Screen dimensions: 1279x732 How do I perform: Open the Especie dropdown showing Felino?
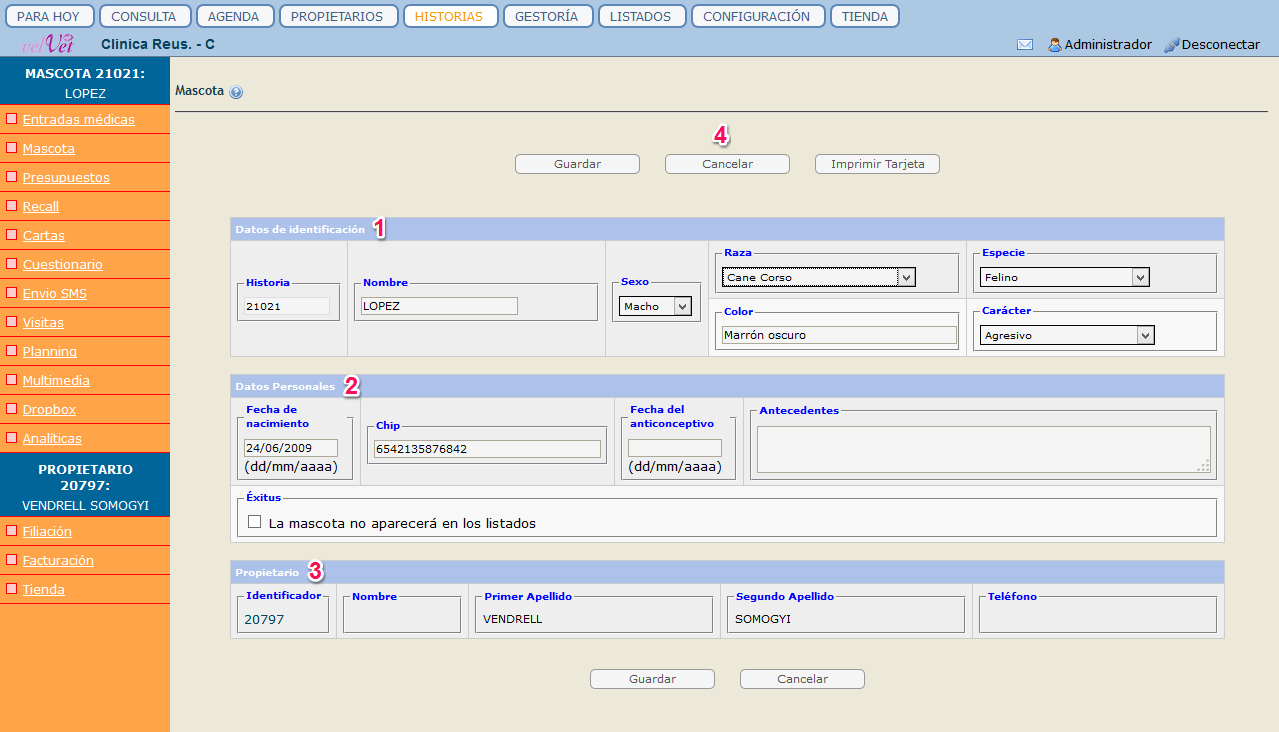pos(1065,277)
